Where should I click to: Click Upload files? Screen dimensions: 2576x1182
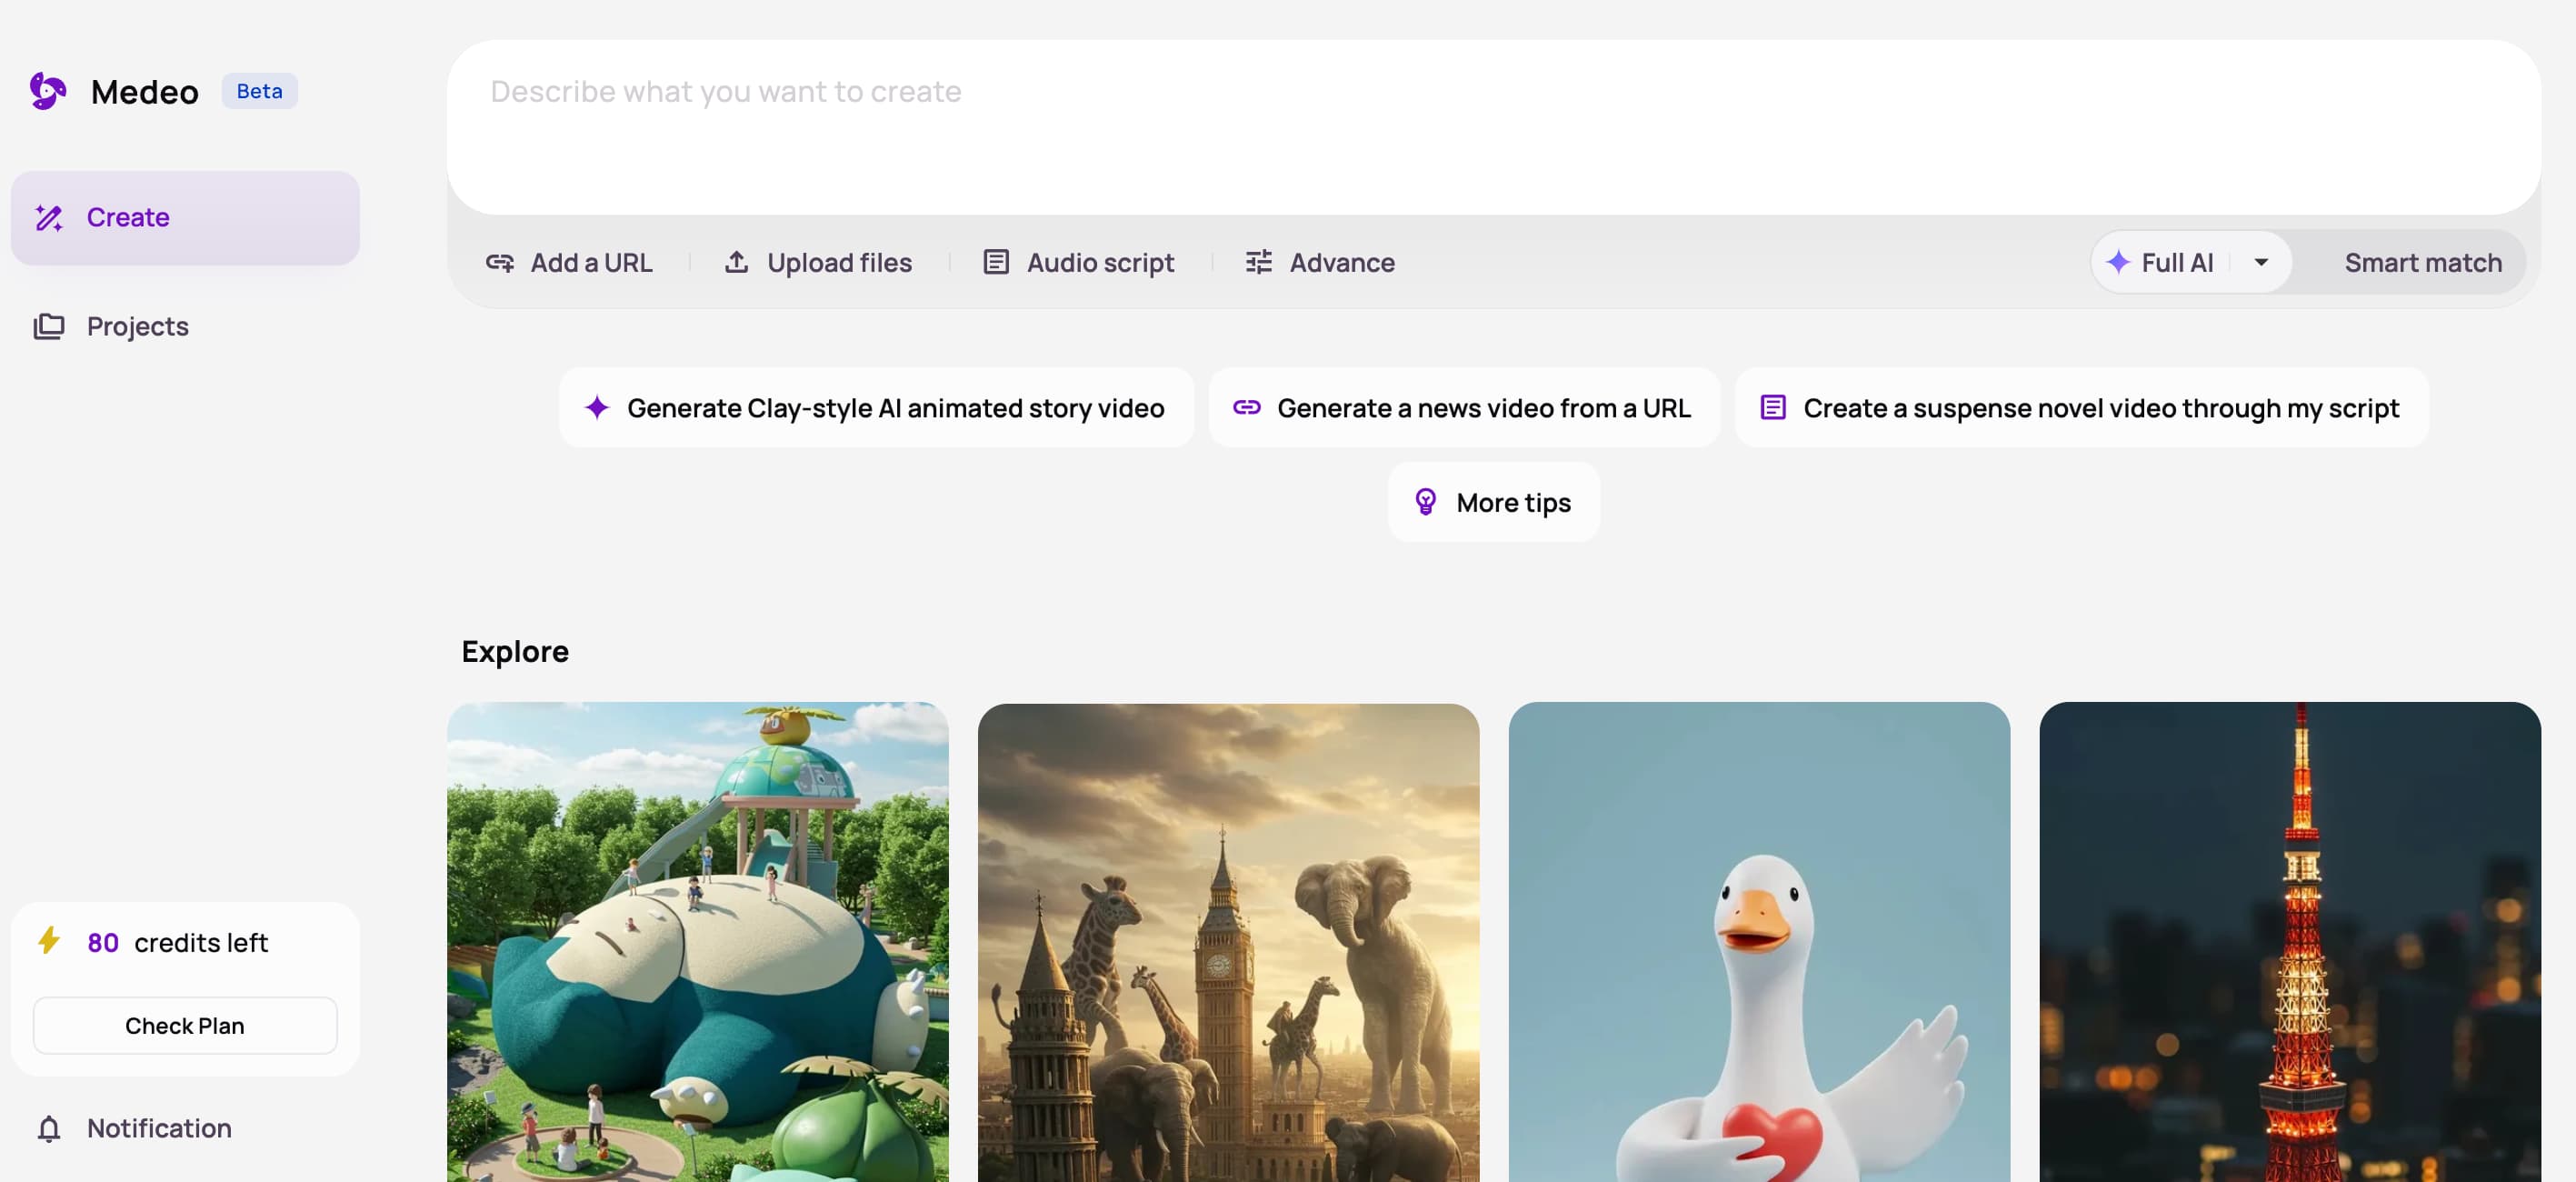coord(818,263)
